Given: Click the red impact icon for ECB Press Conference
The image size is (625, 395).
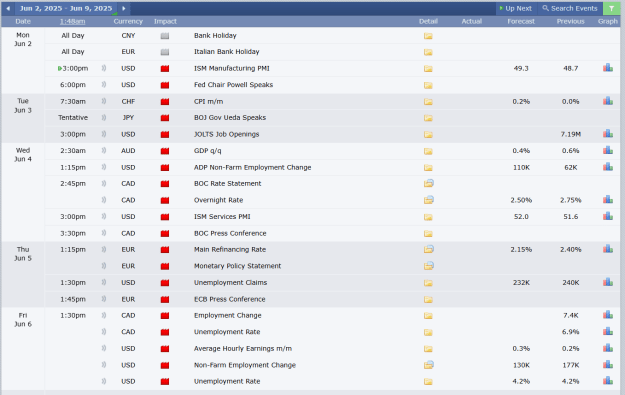Looking at the screenshot, I should 165,299.
